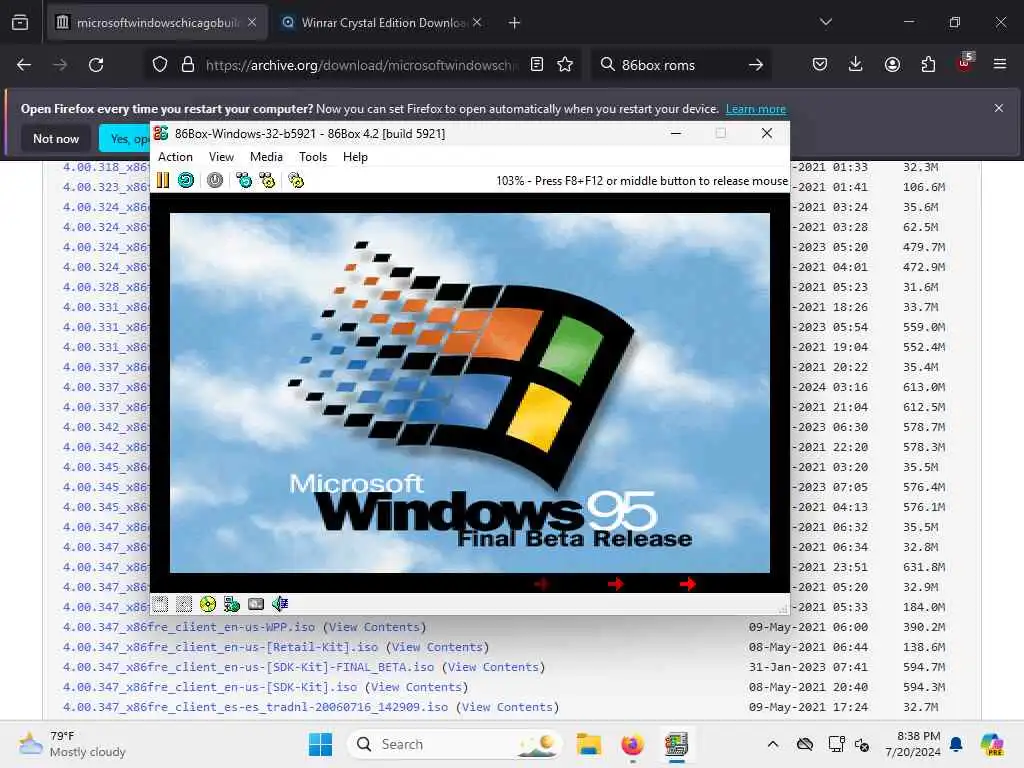Viewport: 1024px width, 768px height.
Task: Reload the archive.org page
Action: click(x=96, y=65)
